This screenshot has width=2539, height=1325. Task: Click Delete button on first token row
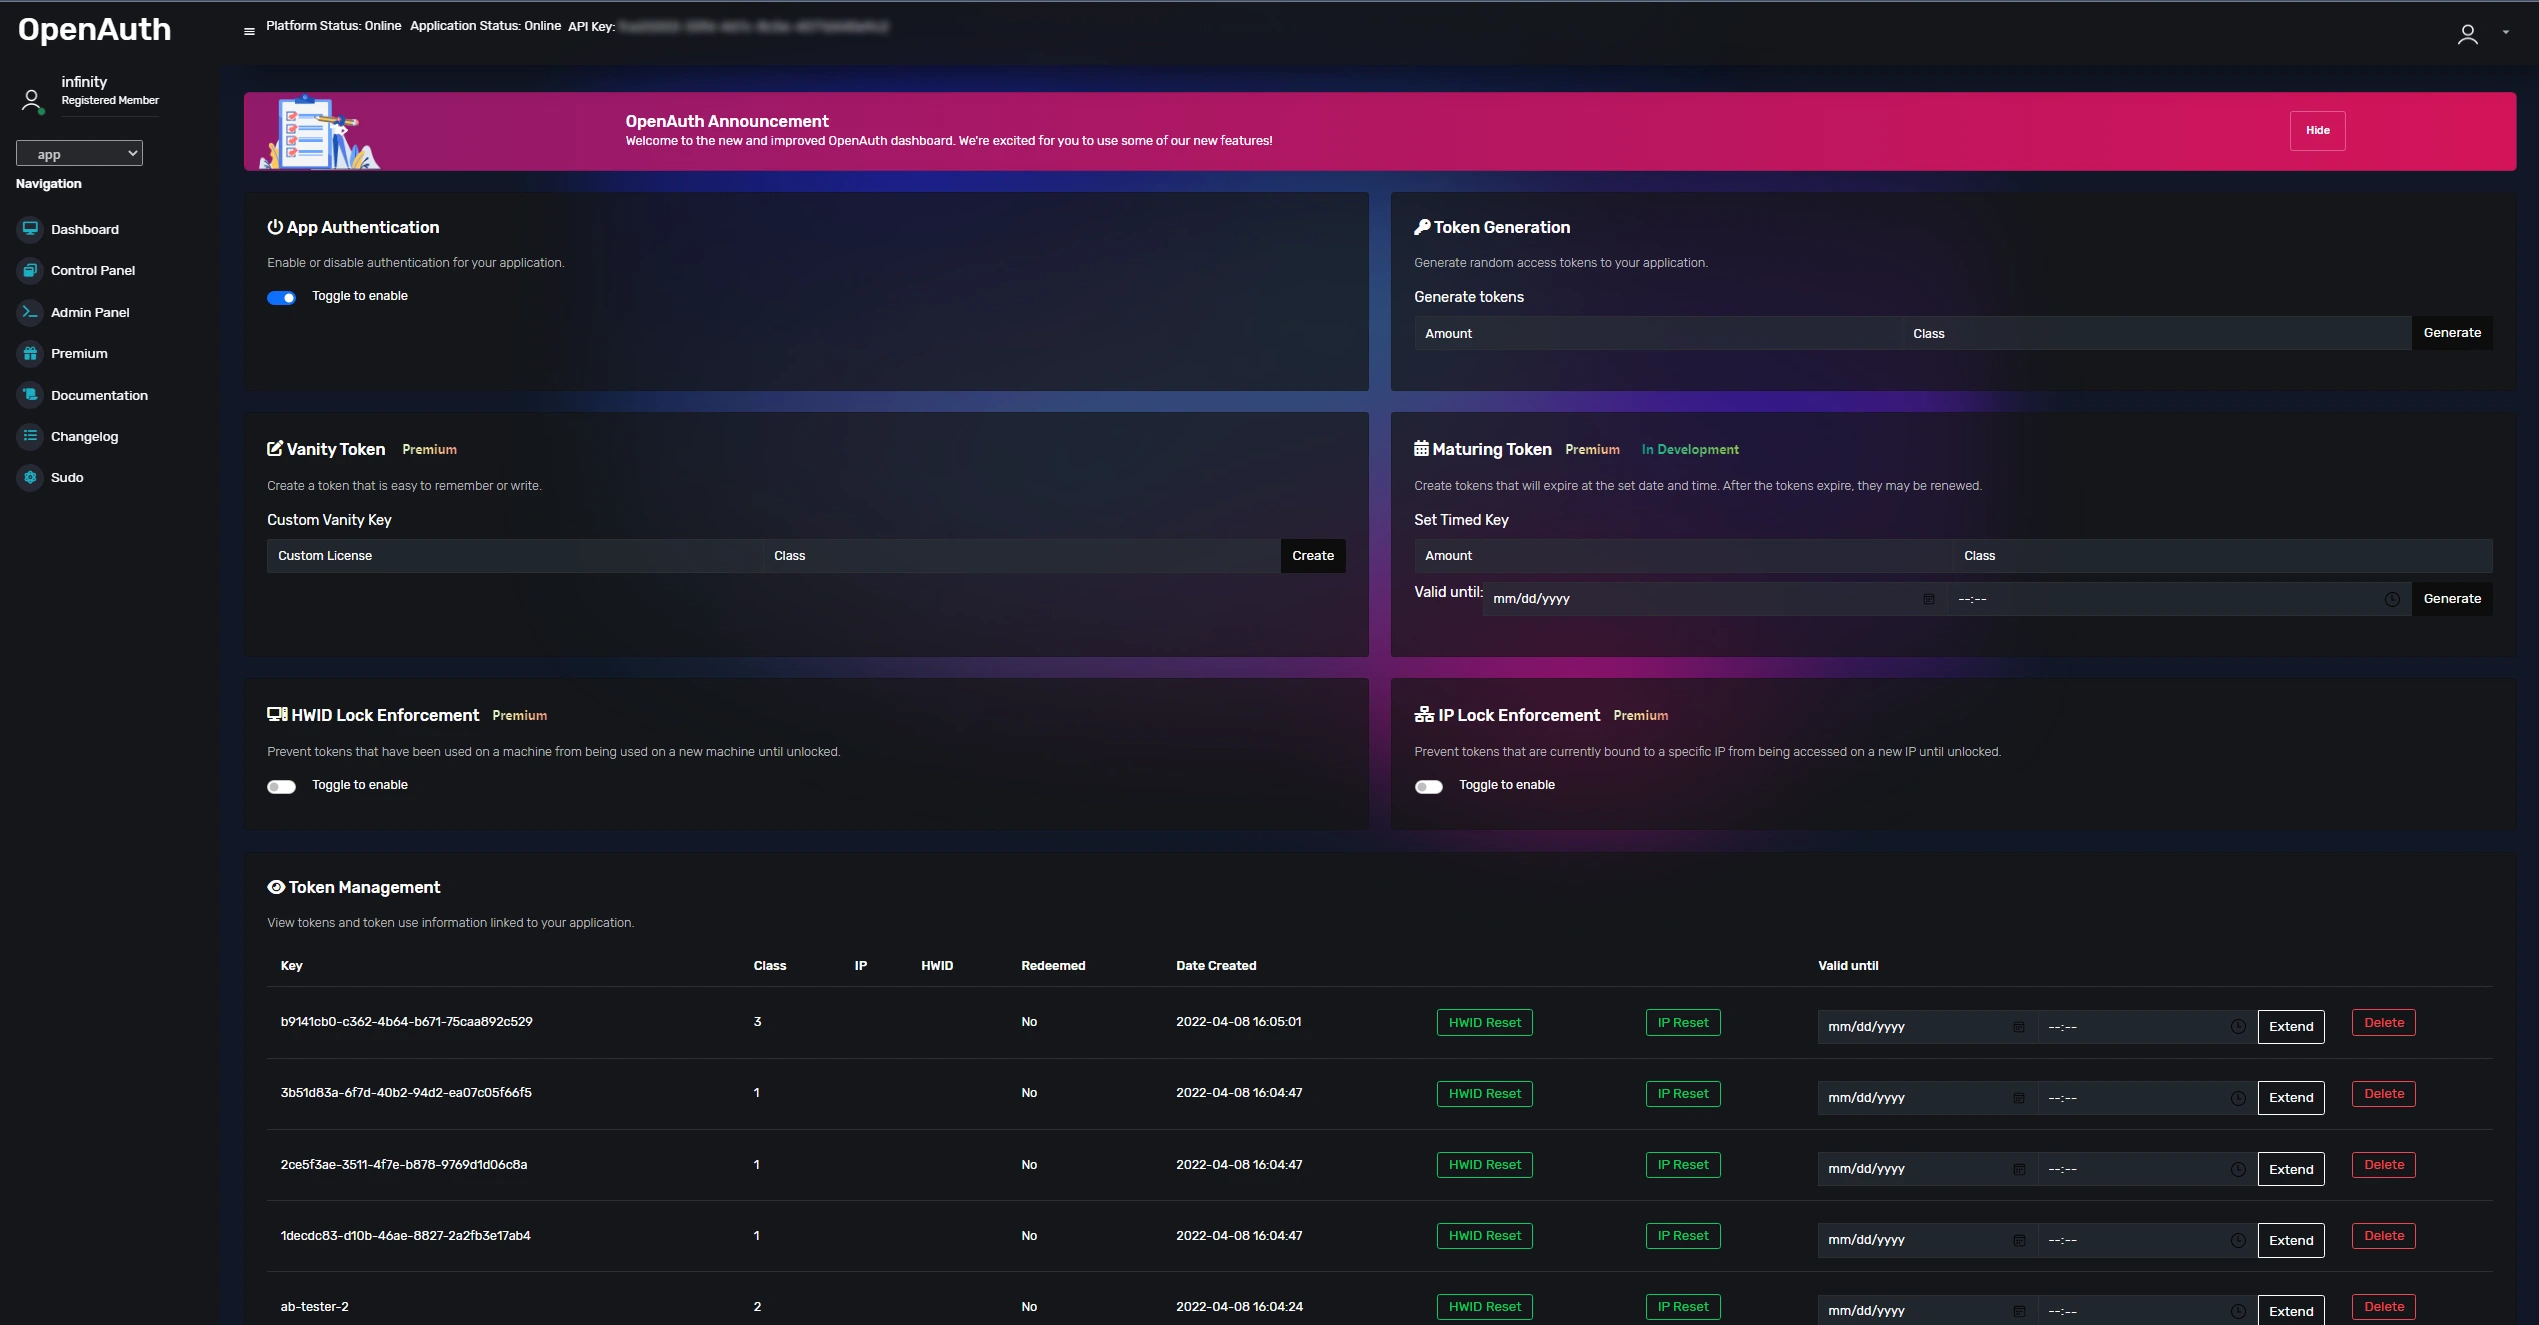[x=2383, y=1023]
